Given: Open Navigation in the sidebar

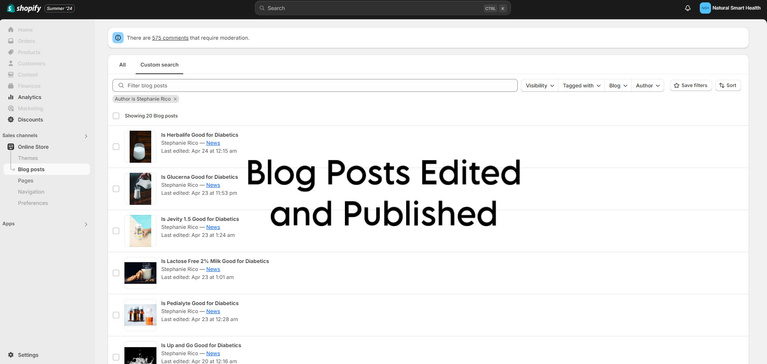Looking at the screenshot, I should pos(31,192).
